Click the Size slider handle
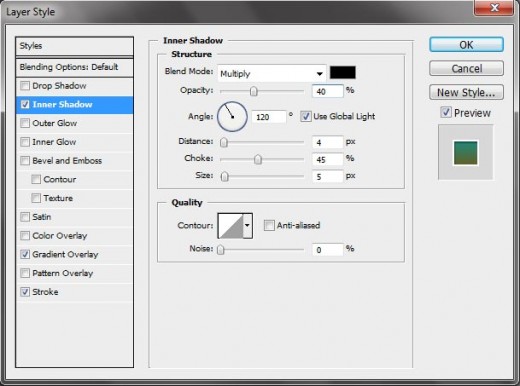Image resolution: width=520 pixels, height=386 pixels. tap(225, 176)
